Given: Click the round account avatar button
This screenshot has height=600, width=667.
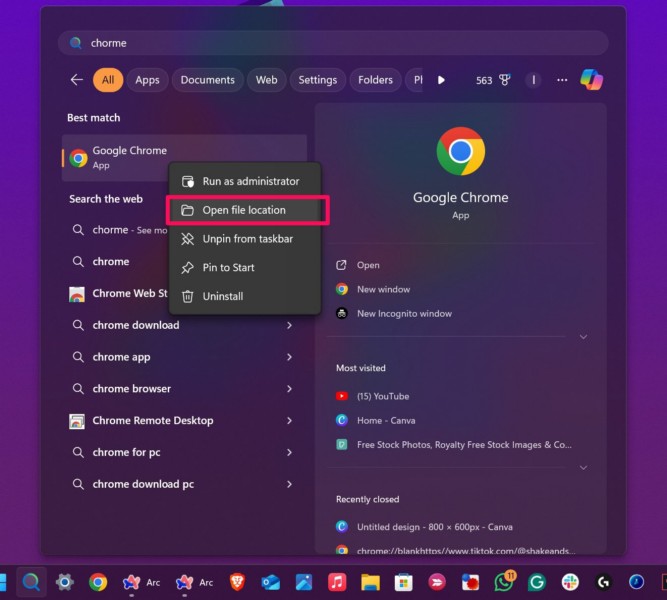Looking at the screenshot, I should click(x=533, y=80).
